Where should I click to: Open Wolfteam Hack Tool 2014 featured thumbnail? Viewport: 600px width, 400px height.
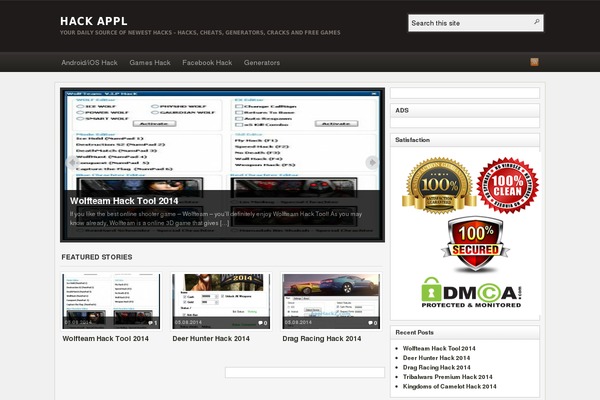pos(111,301)
